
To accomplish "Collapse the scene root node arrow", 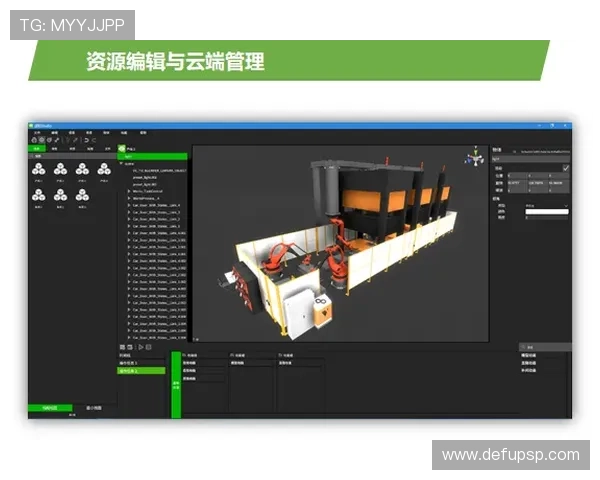I will pyautogui.click(x=122, y=163).
